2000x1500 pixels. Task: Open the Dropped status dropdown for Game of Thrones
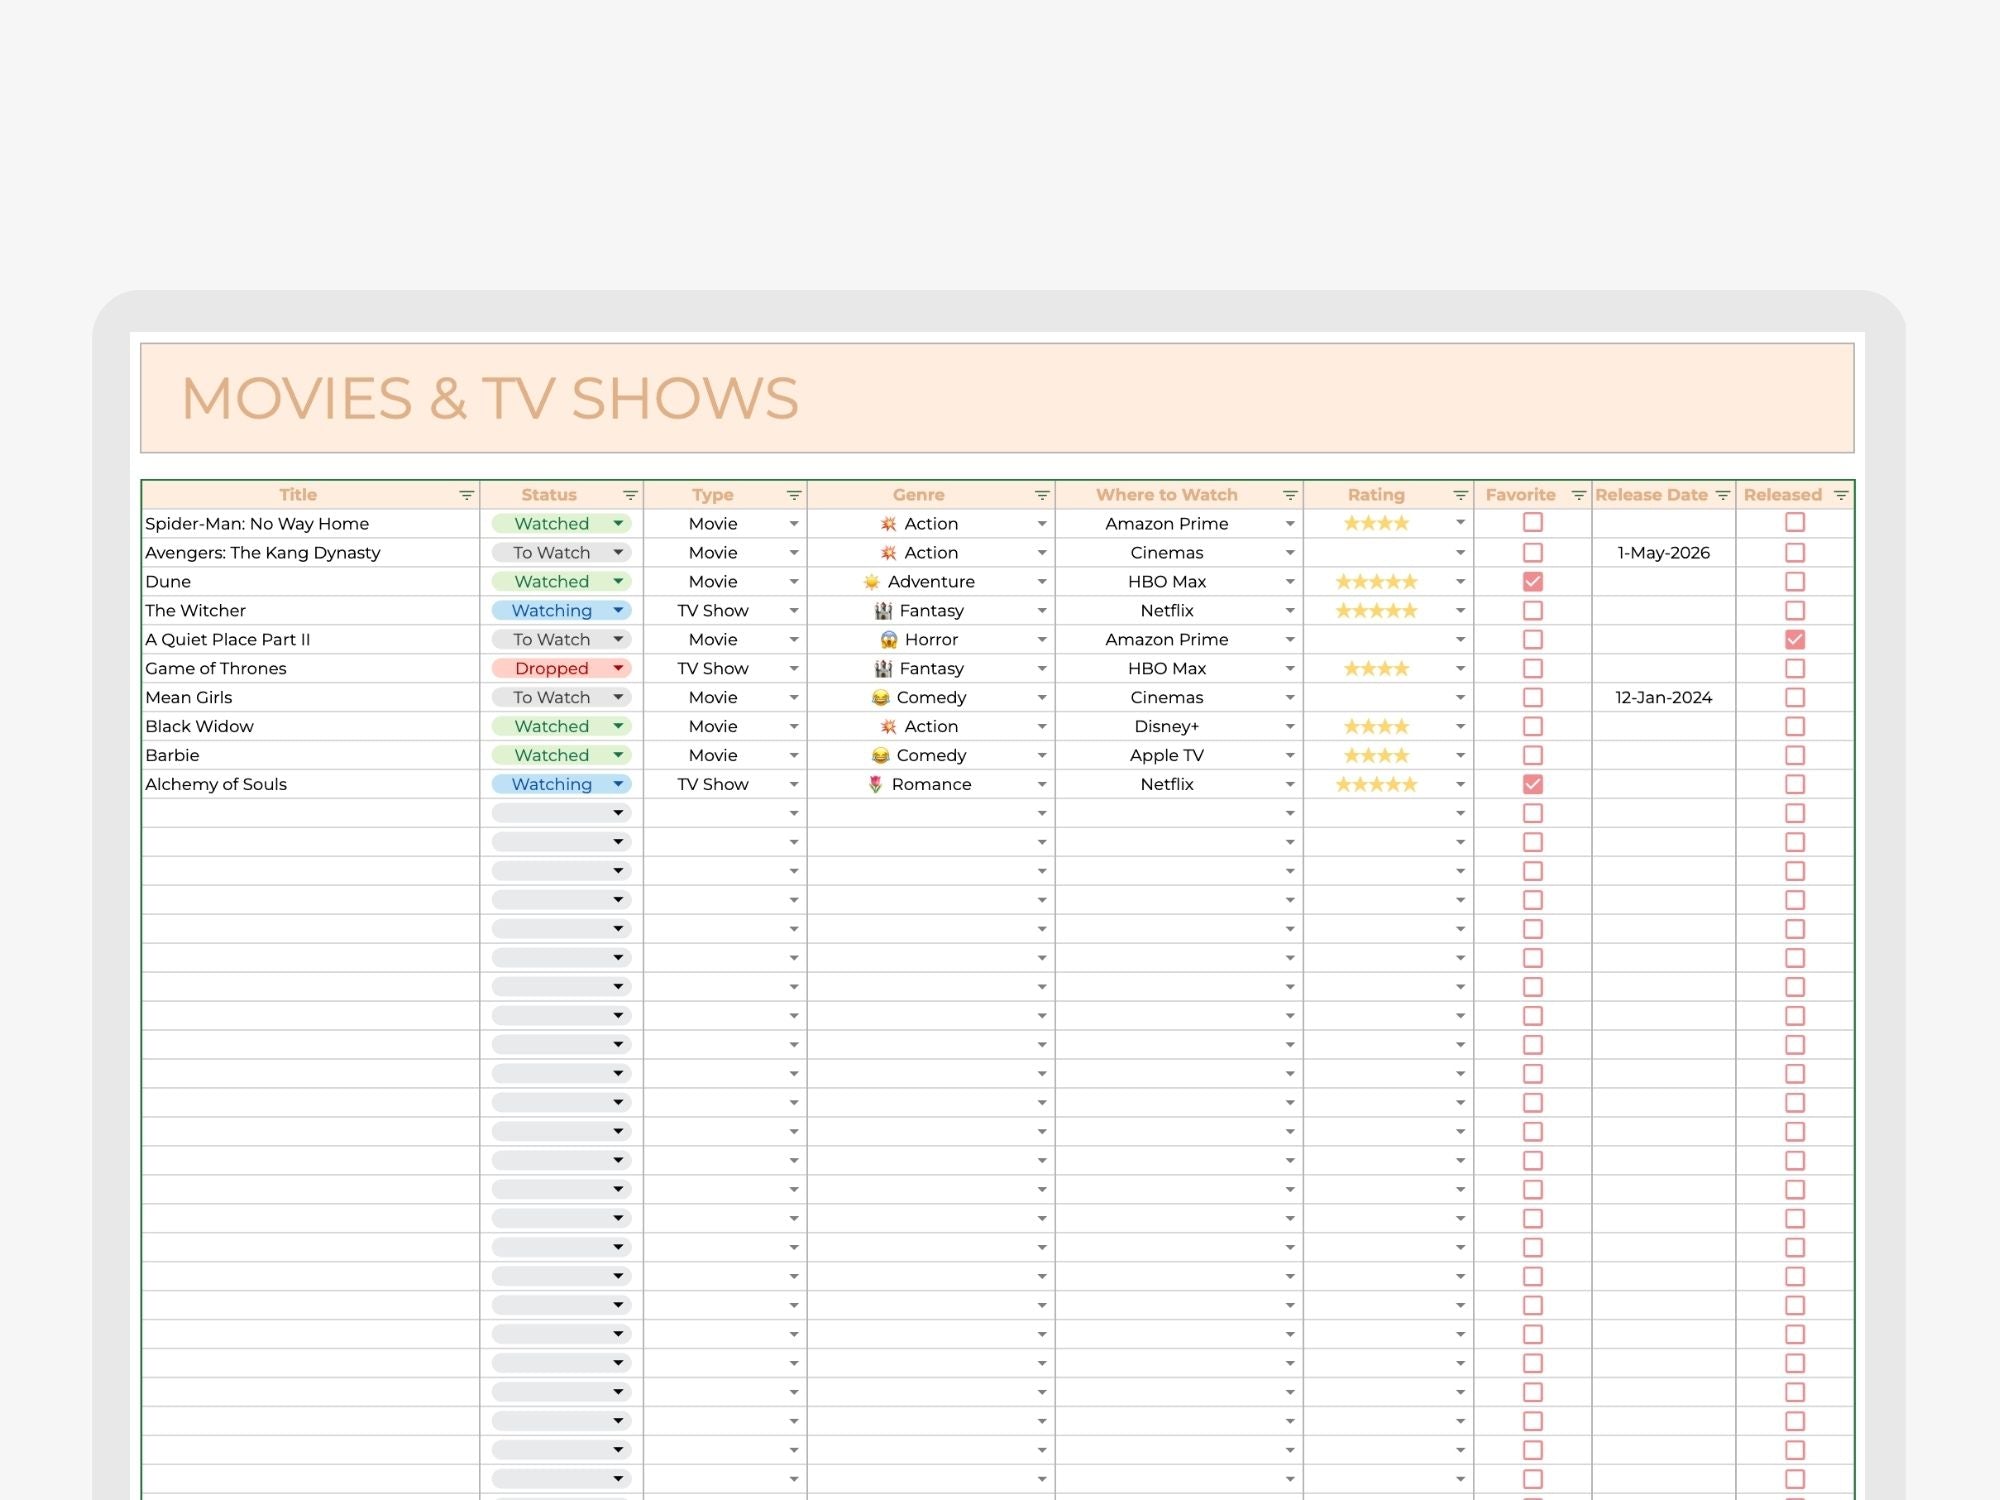click(x=618, y=668)
